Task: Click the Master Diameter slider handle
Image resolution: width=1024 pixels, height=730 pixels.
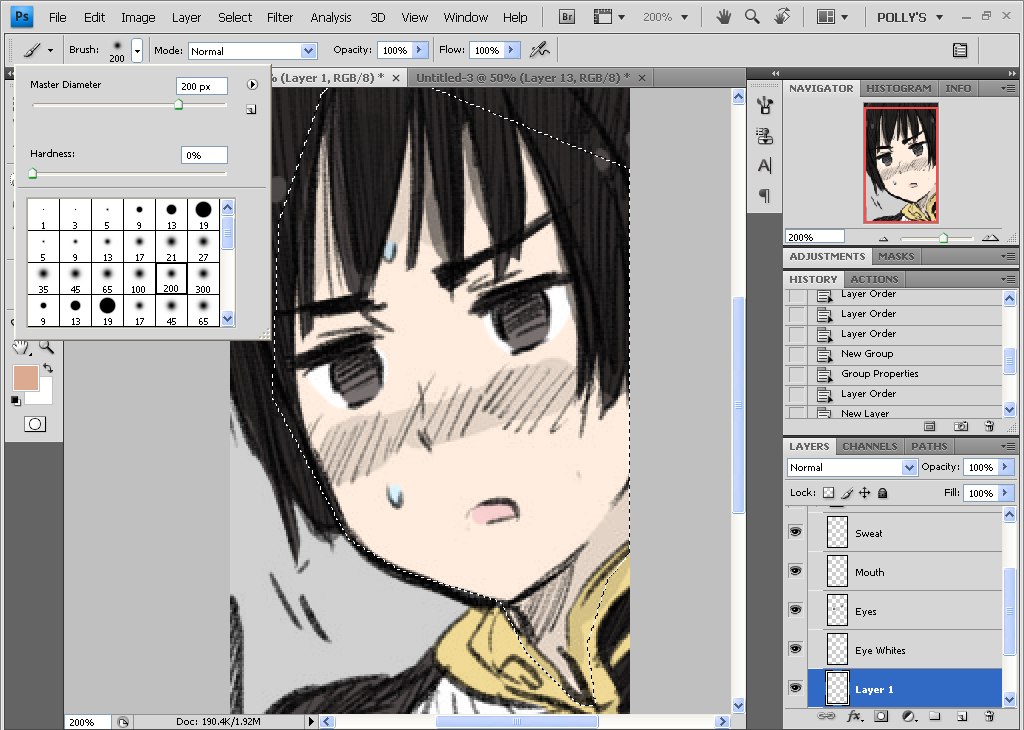Action: click(x=178, y=104)
